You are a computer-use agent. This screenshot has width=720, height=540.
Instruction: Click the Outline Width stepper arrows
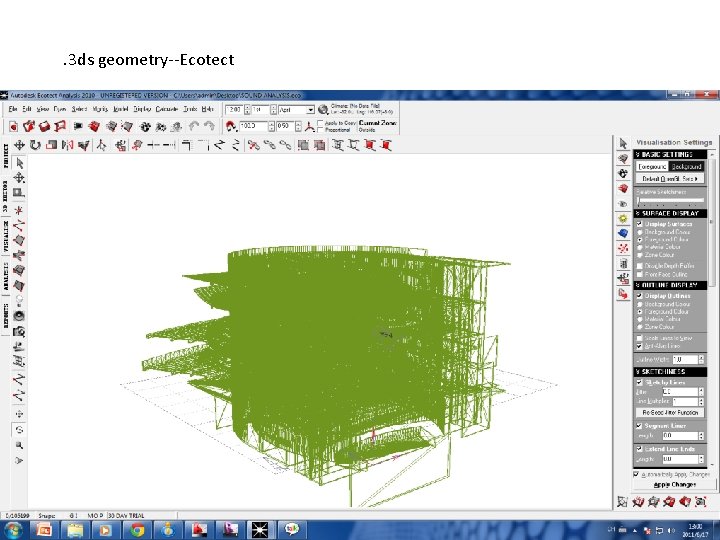tap(701, 359)
